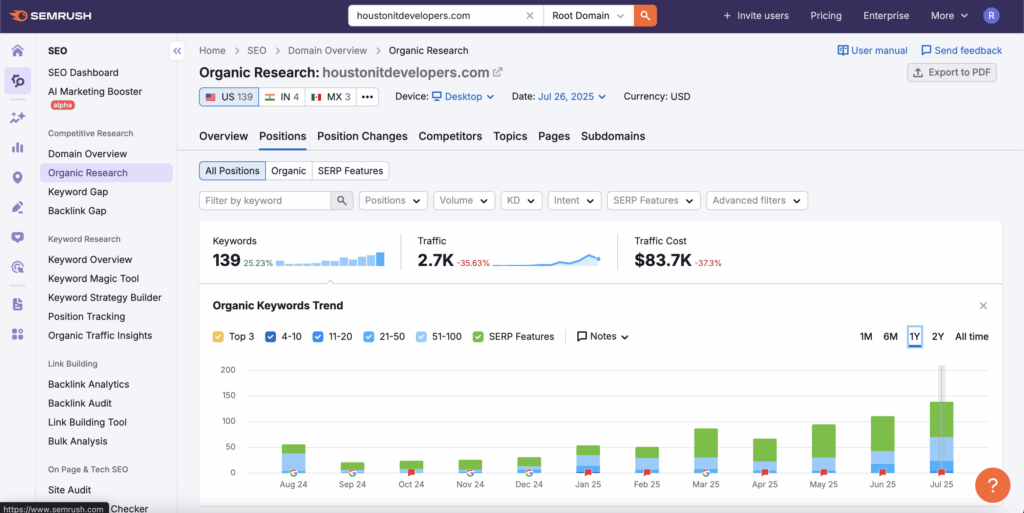Click Invite users
Viewport: 1024px width, 513px height.
tap(756, 16)
